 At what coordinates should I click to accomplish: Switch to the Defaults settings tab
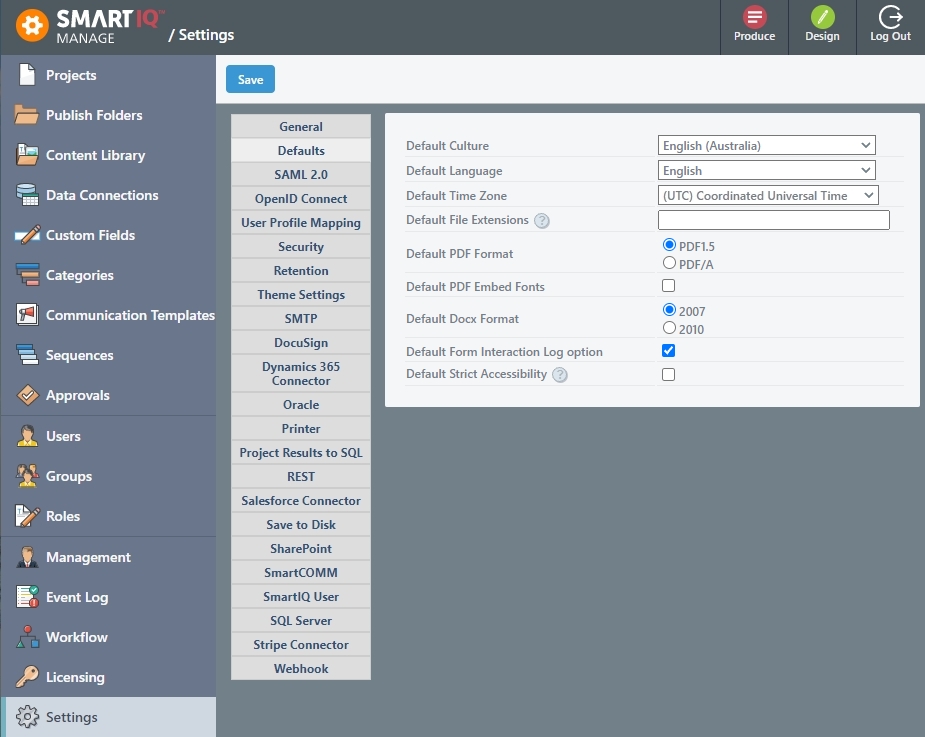point(301,150)
